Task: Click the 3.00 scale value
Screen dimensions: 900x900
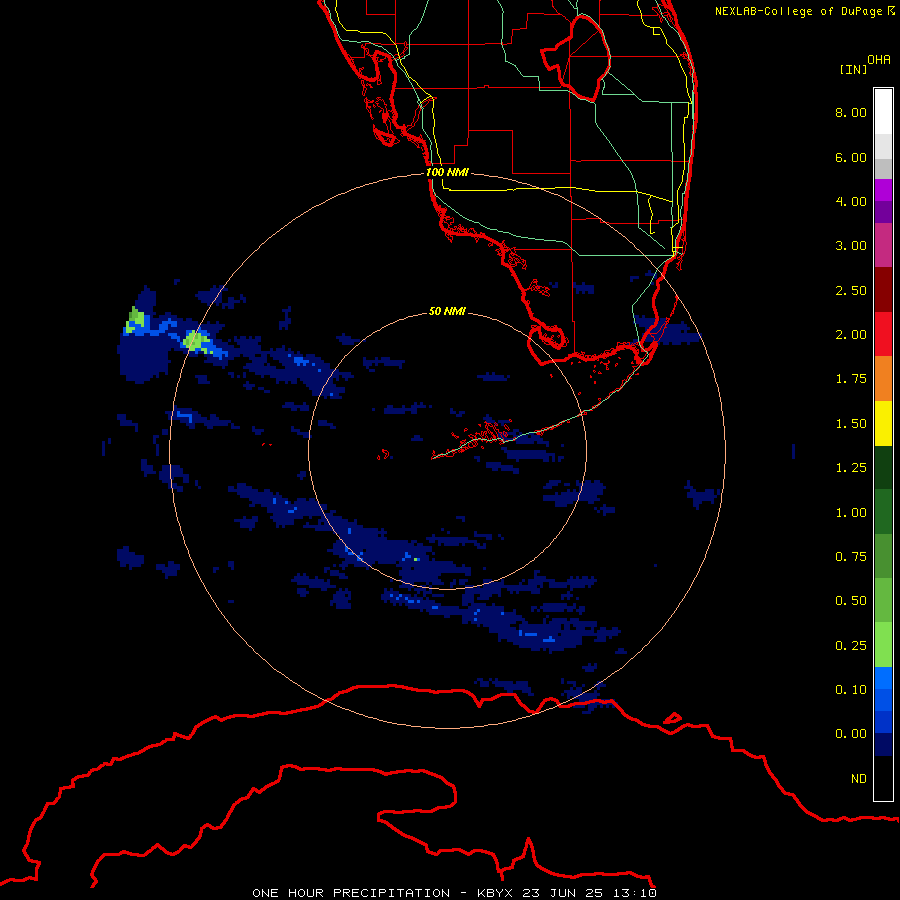Action: 851,246
